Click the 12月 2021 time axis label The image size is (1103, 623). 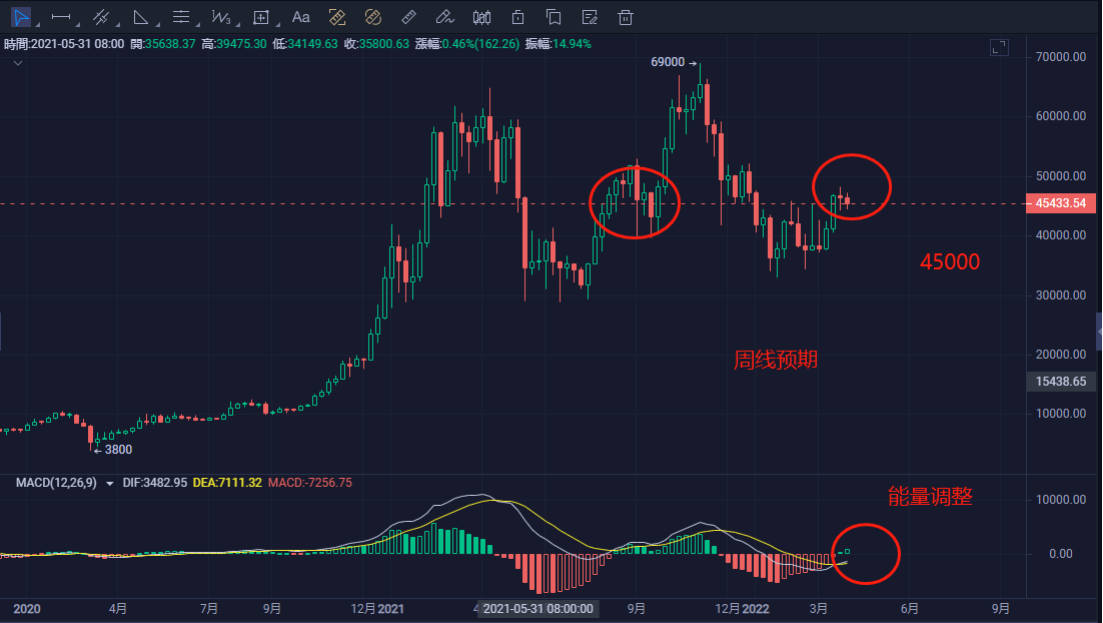tap(377, 609)
